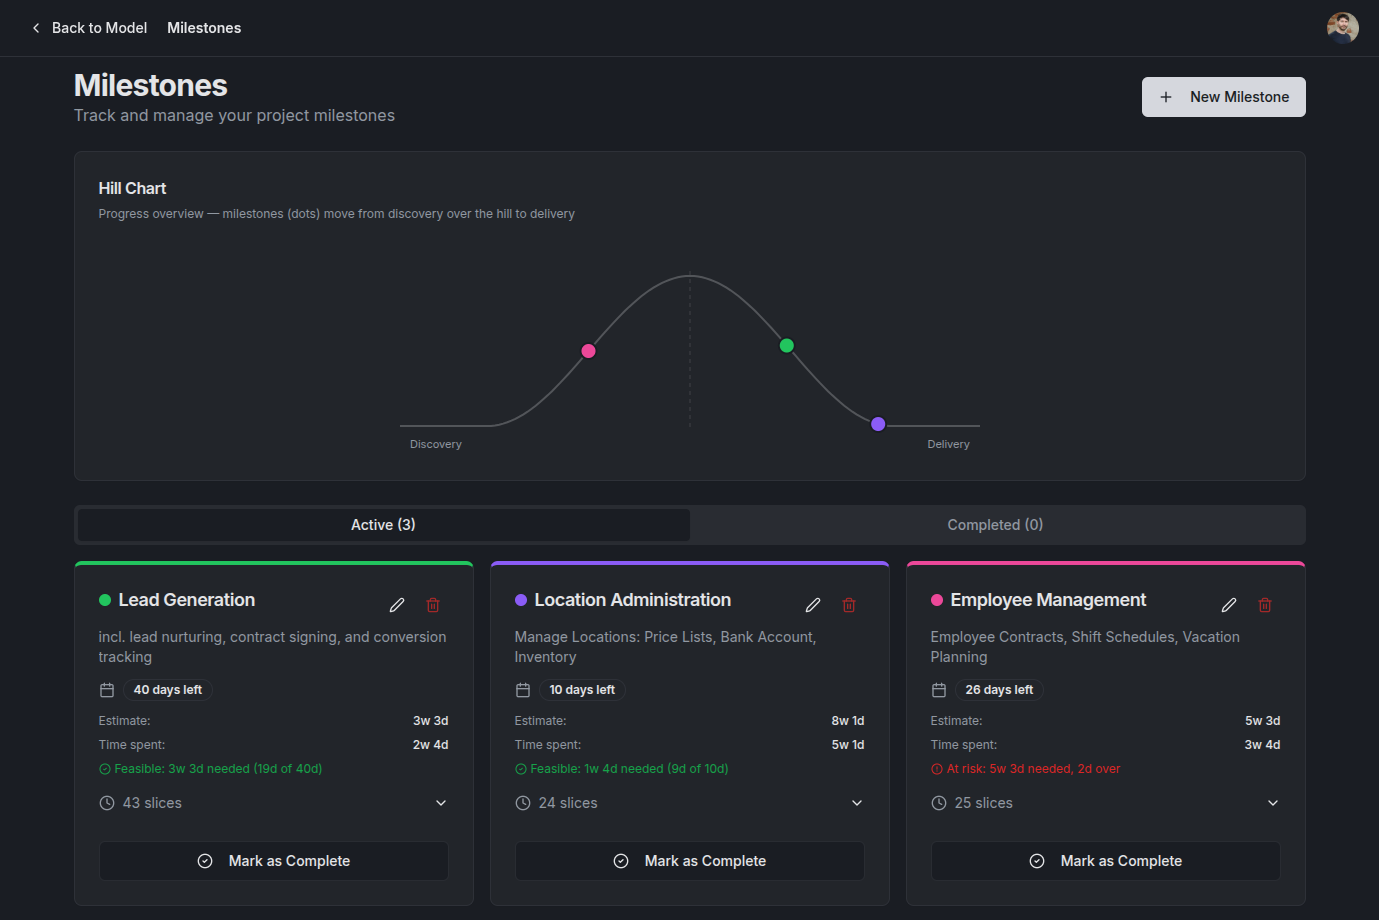The image size is (1379, 920).
Task: Select the pink dot on hill chart
Action: pos(589,351)
